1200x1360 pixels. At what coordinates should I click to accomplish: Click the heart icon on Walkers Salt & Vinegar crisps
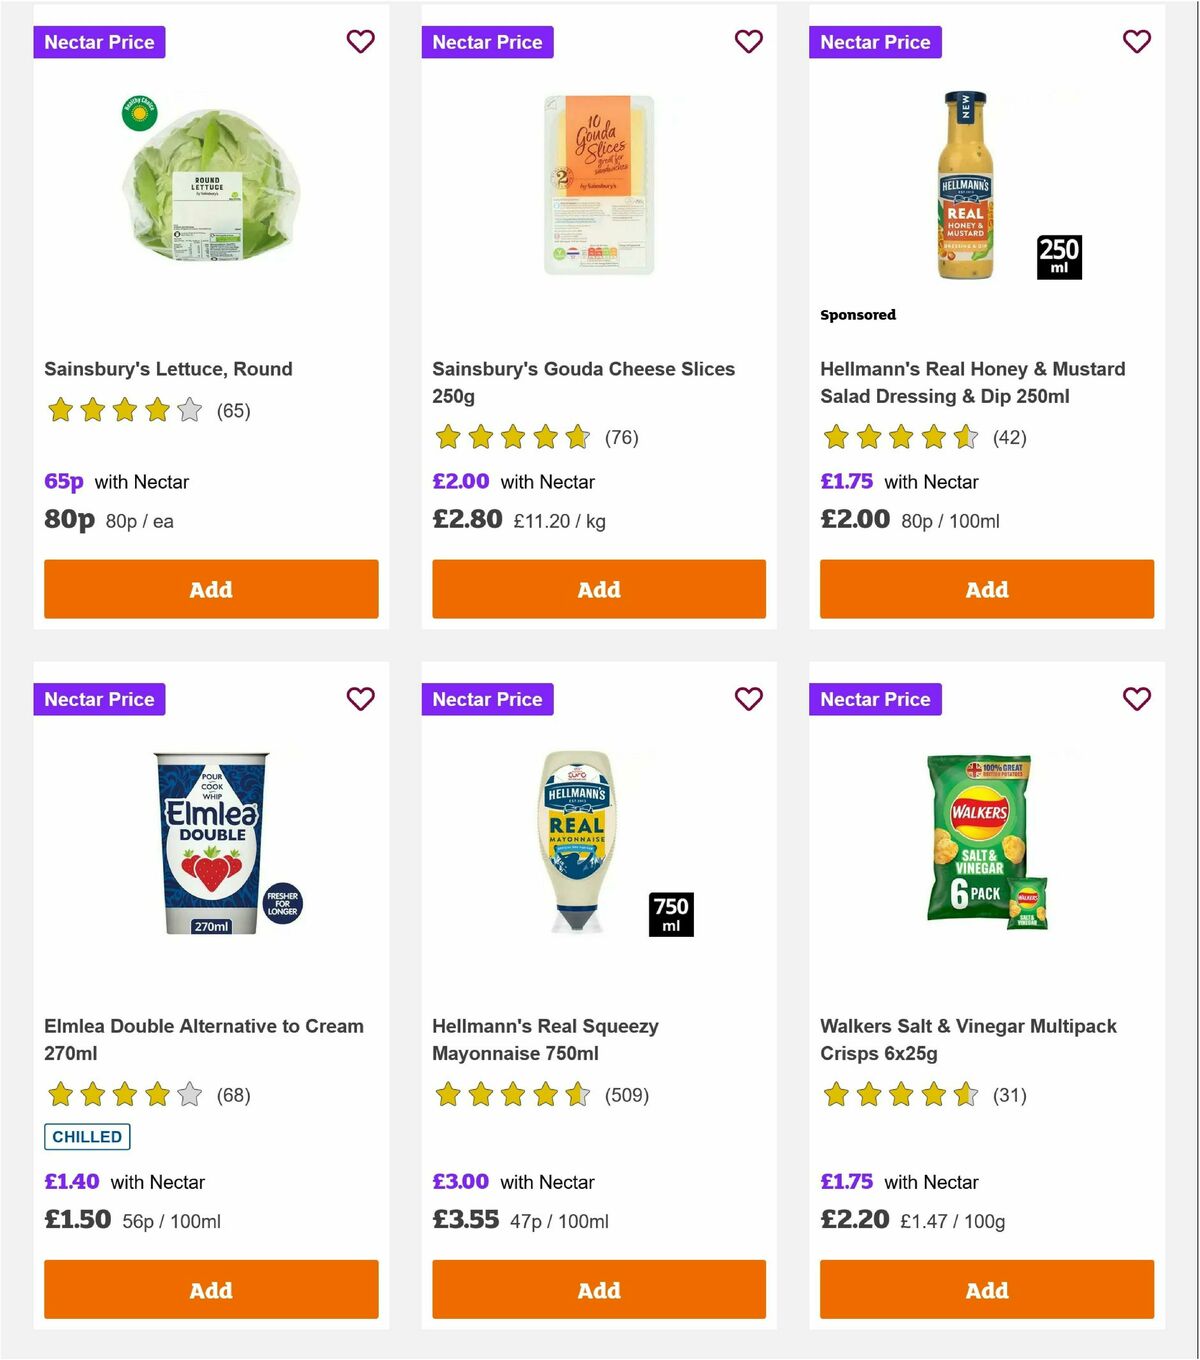1136,699
